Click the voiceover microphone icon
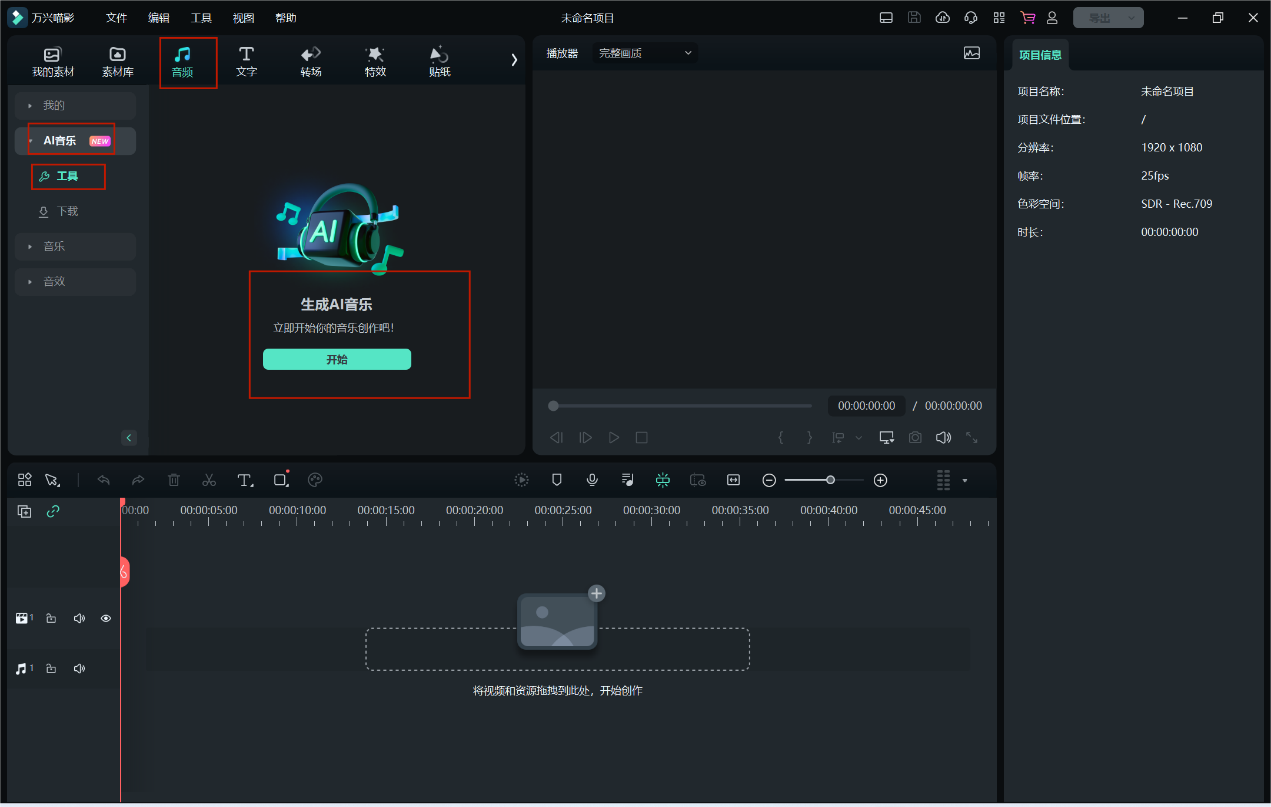Viewport: 1271px width, 807px height. 592,480
